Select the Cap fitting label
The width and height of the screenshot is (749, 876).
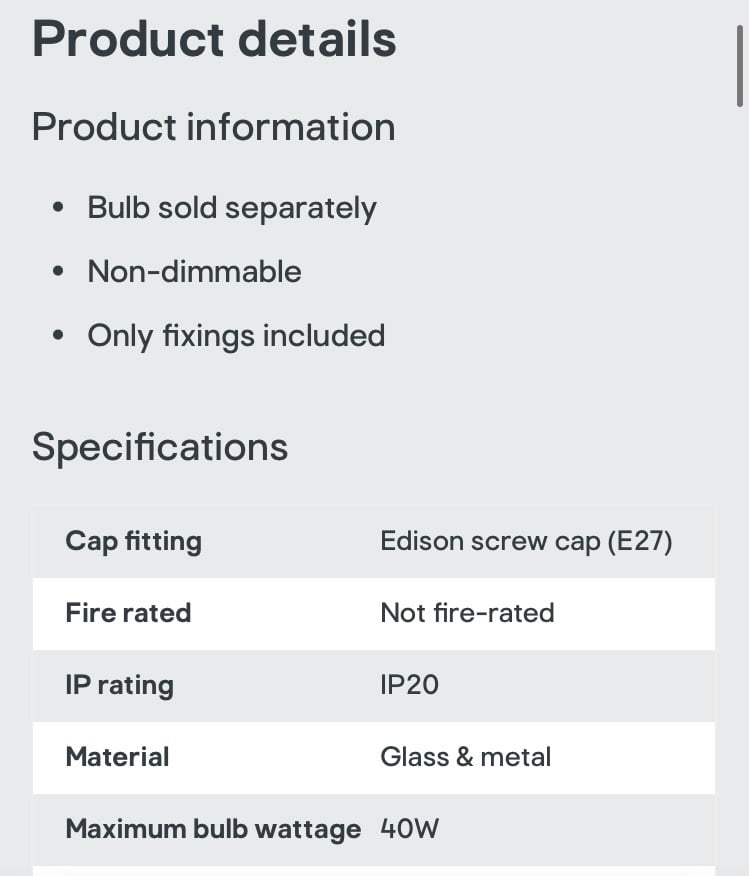click(133, 541)
